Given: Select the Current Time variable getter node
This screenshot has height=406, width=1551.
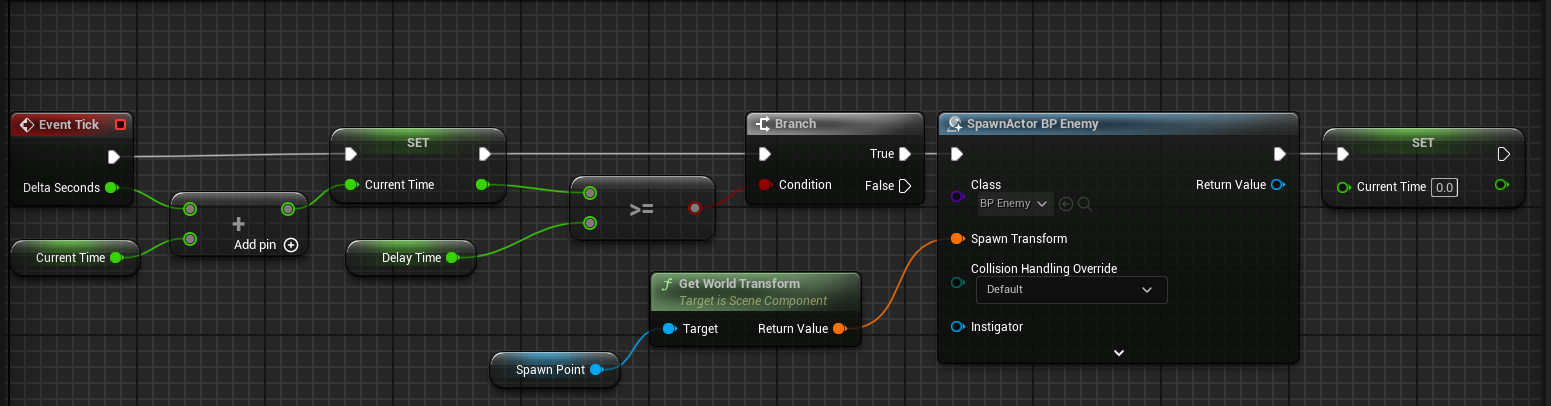Looking at the screenshot, I should pos(74,257).
